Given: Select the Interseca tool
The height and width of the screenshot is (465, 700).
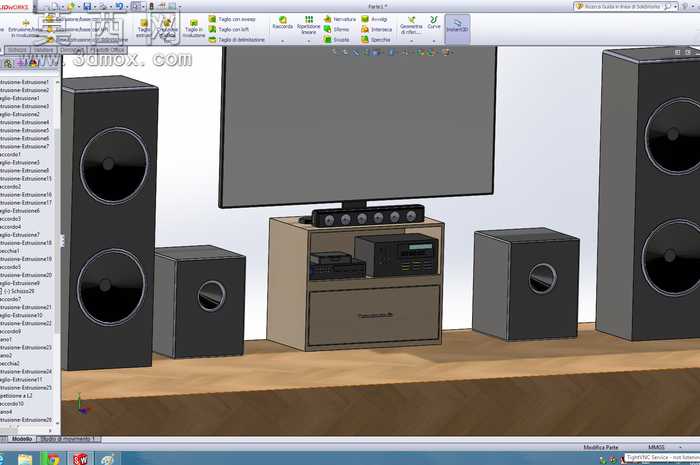Looking at the screenshot, I should pos(376,29).
